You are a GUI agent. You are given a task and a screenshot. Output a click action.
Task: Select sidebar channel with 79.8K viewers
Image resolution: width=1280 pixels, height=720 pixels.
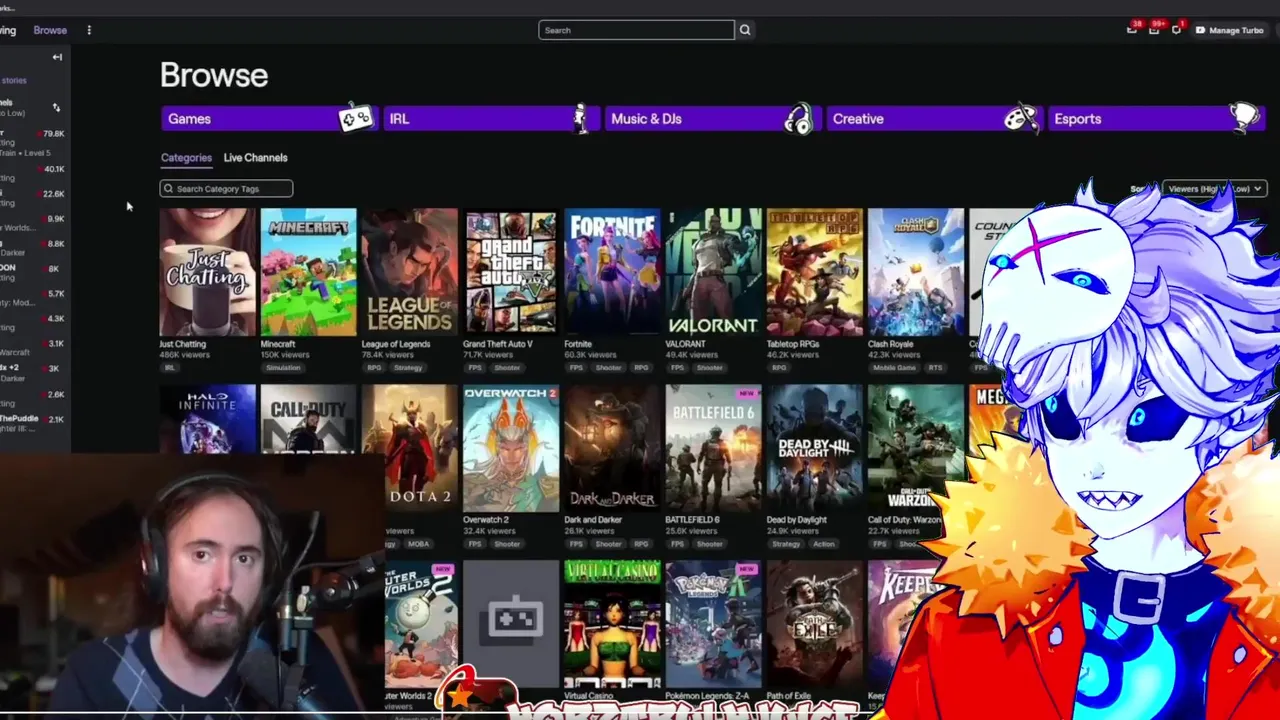pos(33,142)
